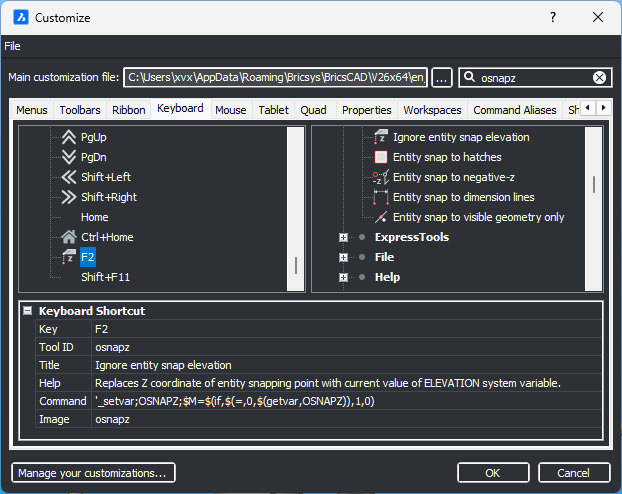Collapse the Keyboard Shortcut section
622x494 pixels.
tap(28, 311)
